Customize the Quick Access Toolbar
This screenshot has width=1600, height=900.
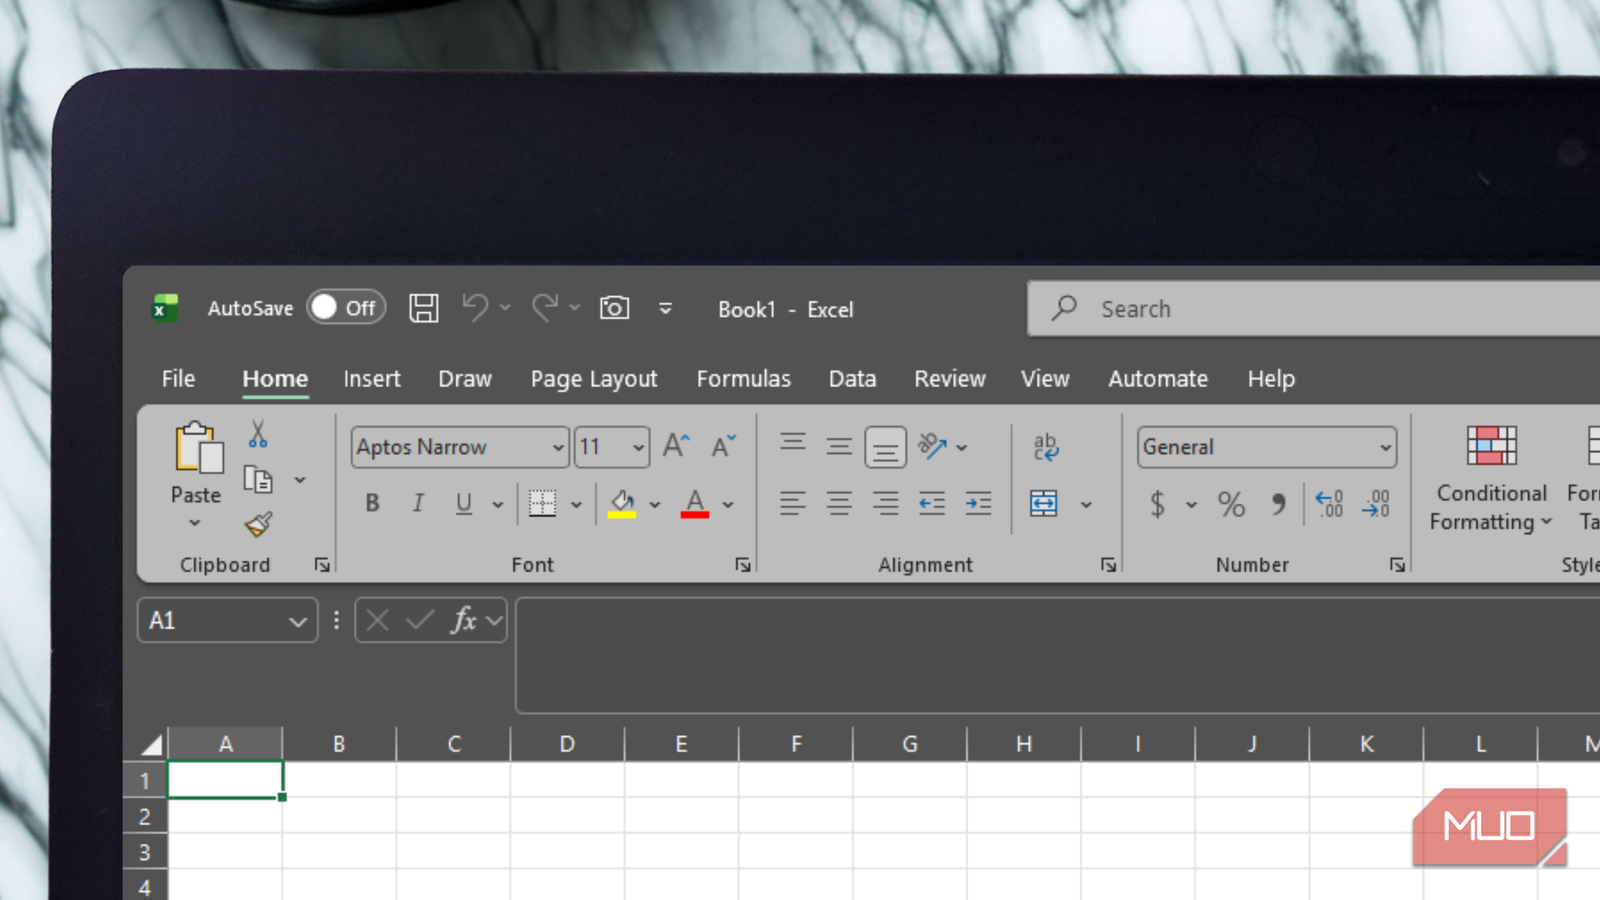coord(665,309)
